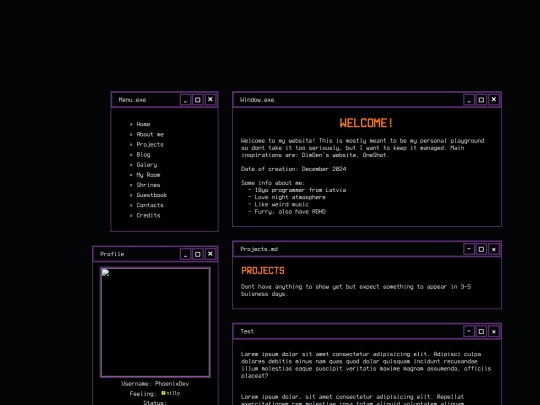Close the Window.exe window

494,100
